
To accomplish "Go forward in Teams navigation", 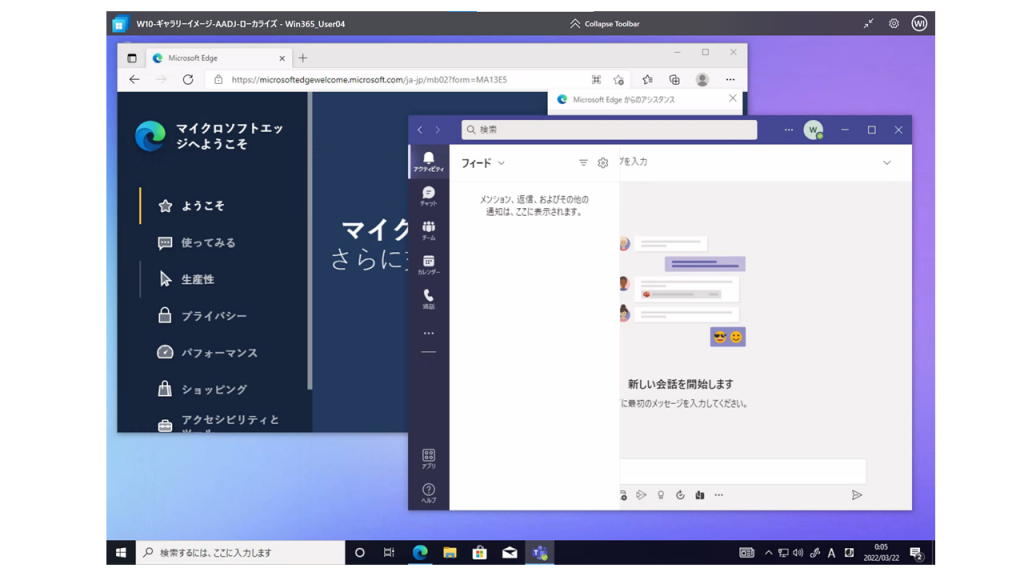I will 438,130.
